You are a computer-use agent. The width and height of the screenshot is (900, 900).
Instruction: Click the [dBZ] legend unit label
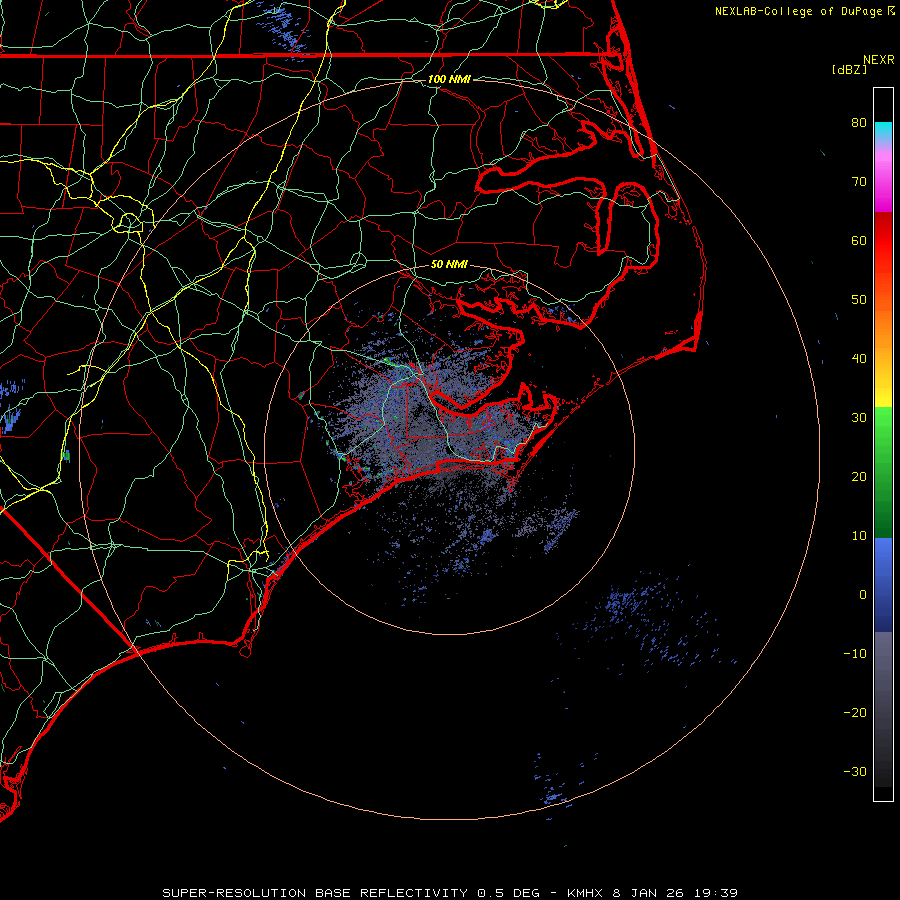coord(849,69)
